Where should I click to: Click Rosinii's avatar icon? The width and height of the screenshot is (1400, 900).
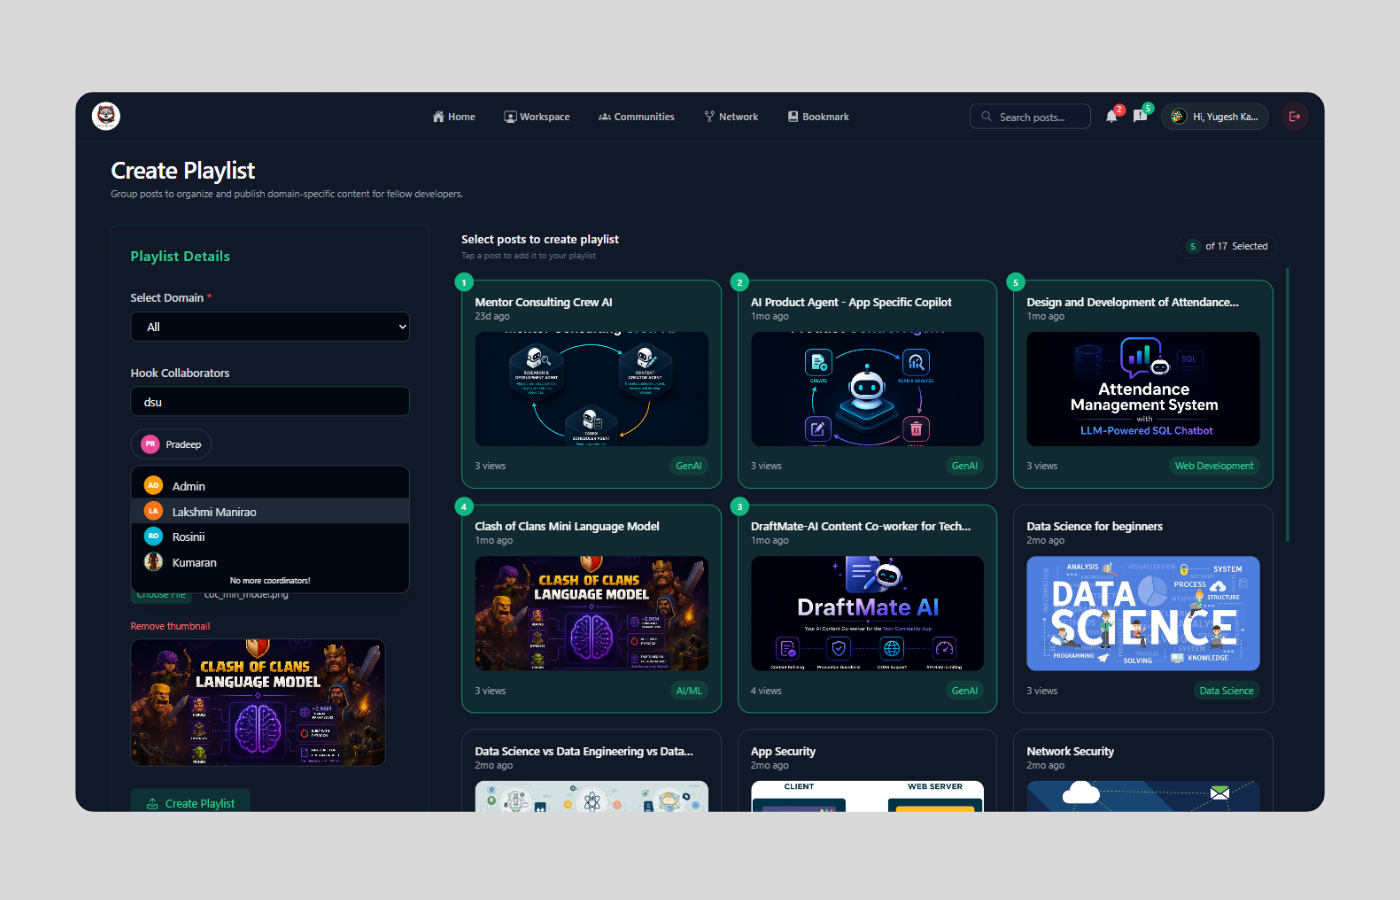click(x=153, y=536)
